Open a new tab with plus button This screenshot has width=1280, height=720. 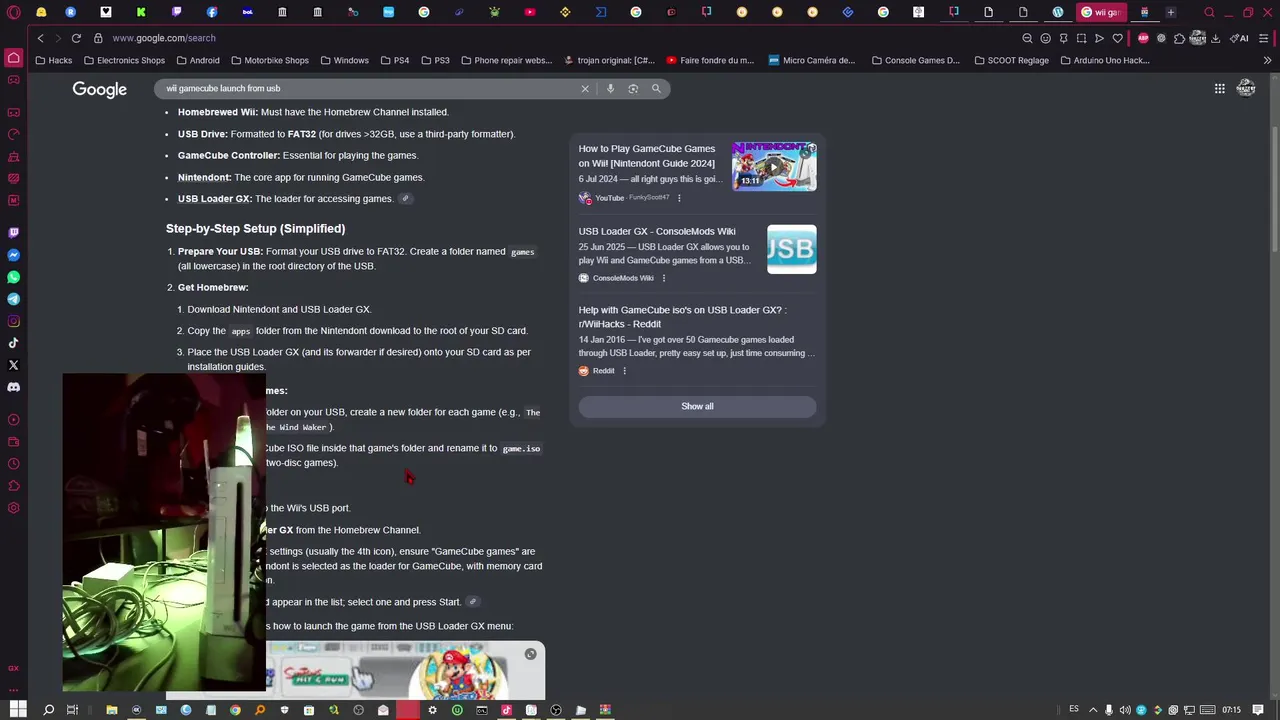coord(1171,13)
